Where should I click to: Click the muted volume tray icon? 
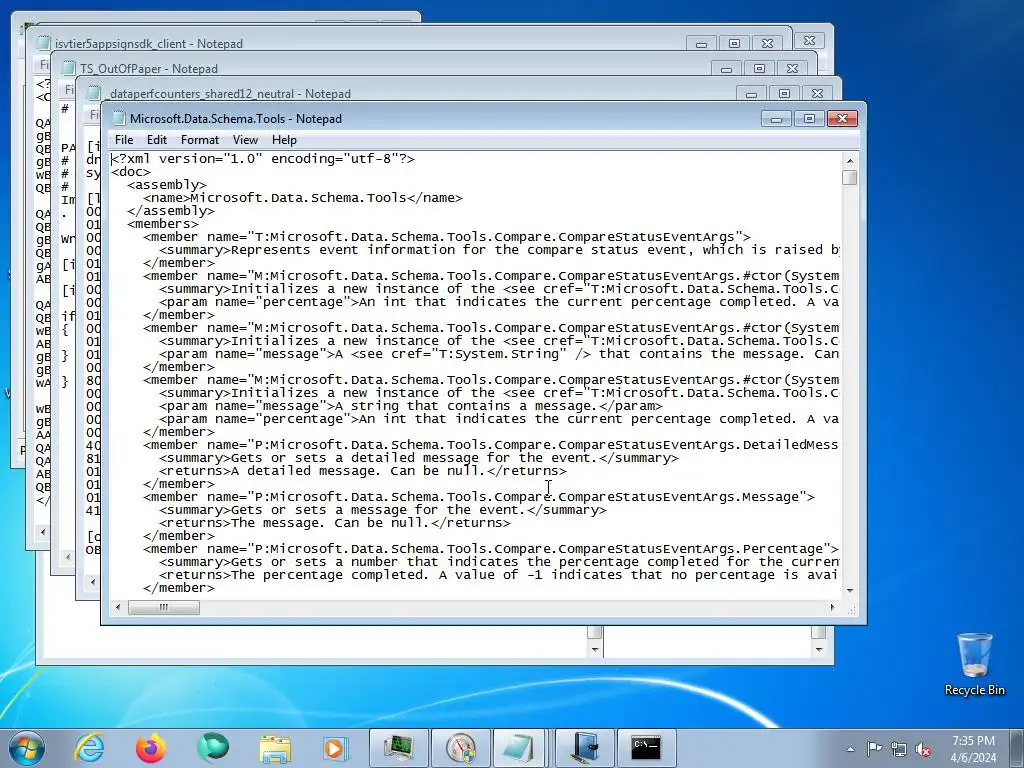pos(923,749)
